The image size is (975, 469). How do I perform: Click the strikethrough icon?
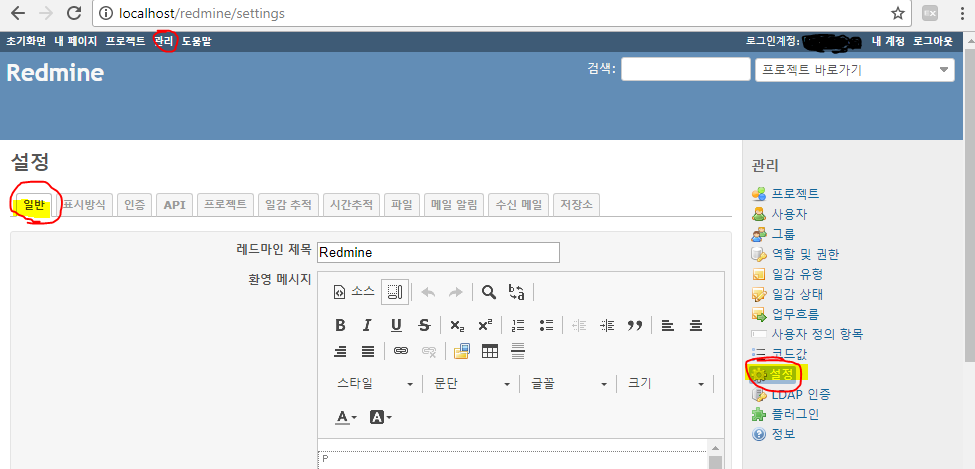(424, 325)
